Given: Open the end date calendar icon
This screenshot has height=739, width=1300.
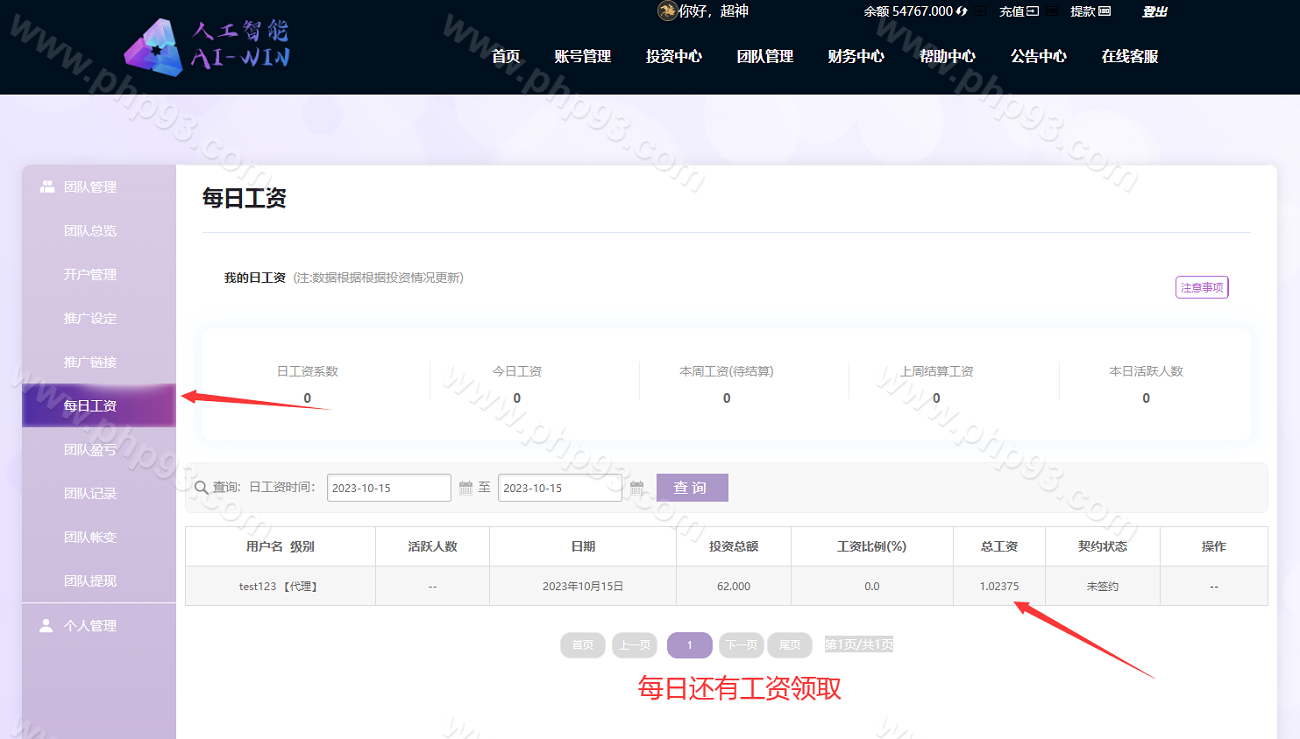Looking at the screenshot, I should (x=636, y=488).
